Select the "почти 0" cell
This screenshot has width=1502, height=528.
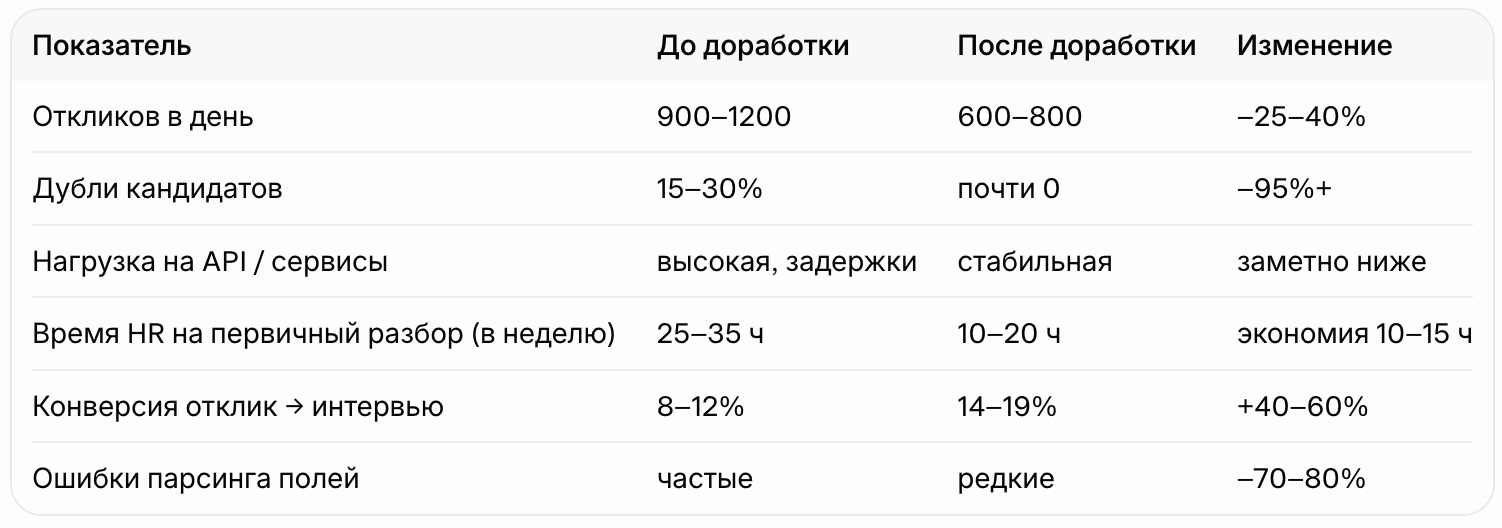[x=1008, y=189]
